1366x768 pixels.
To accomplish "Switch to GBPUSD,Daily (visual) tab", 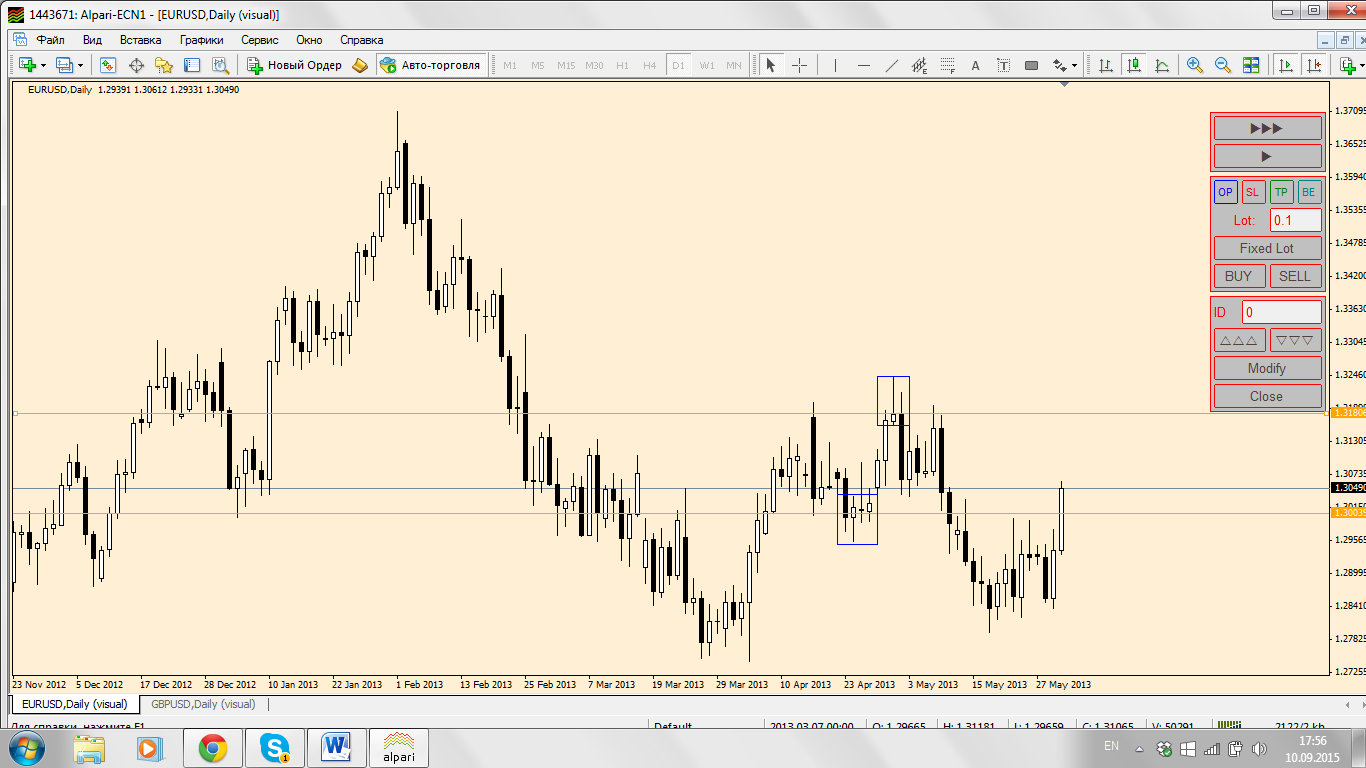I will click(203, 704).
